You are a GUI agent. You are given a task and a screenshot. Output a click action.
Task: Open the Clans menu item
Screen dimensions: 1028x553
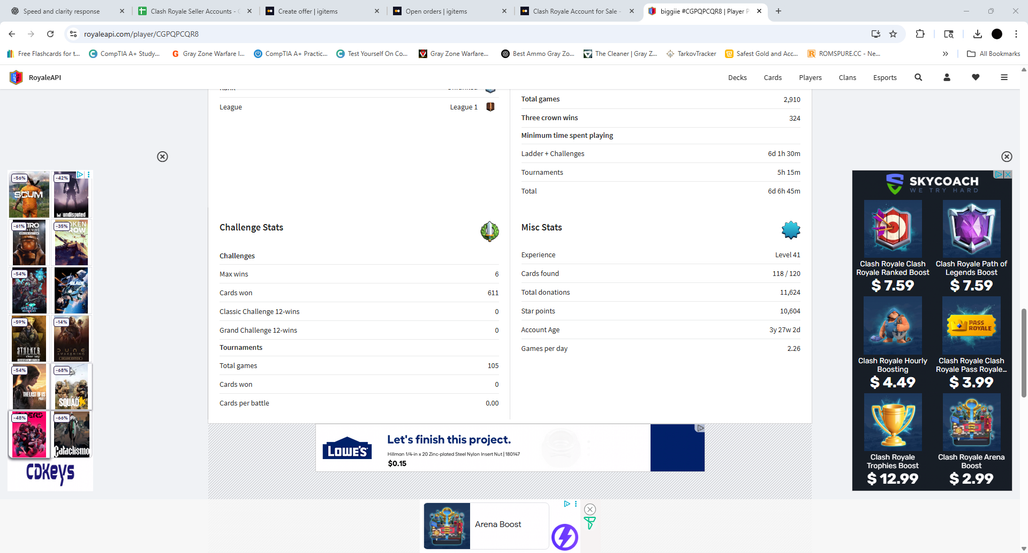pos(847,77)
